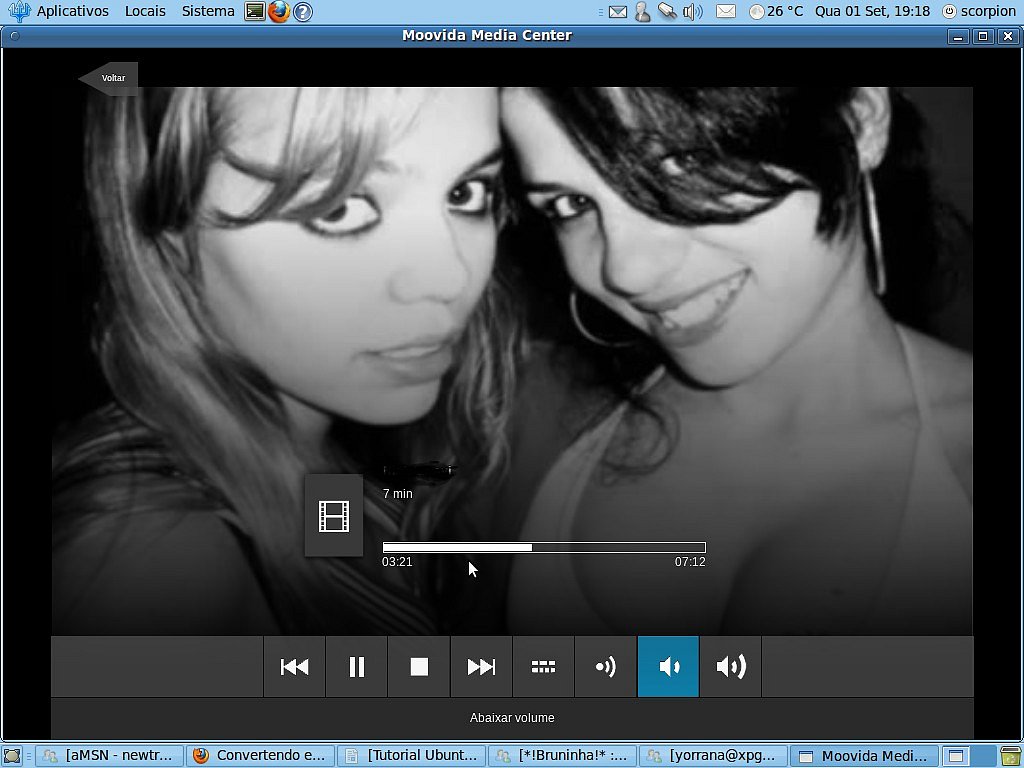This screenshot has width=1024, height=768.
Task: Switch to the aMSN taskbar window
Action: tap(109, 756)
